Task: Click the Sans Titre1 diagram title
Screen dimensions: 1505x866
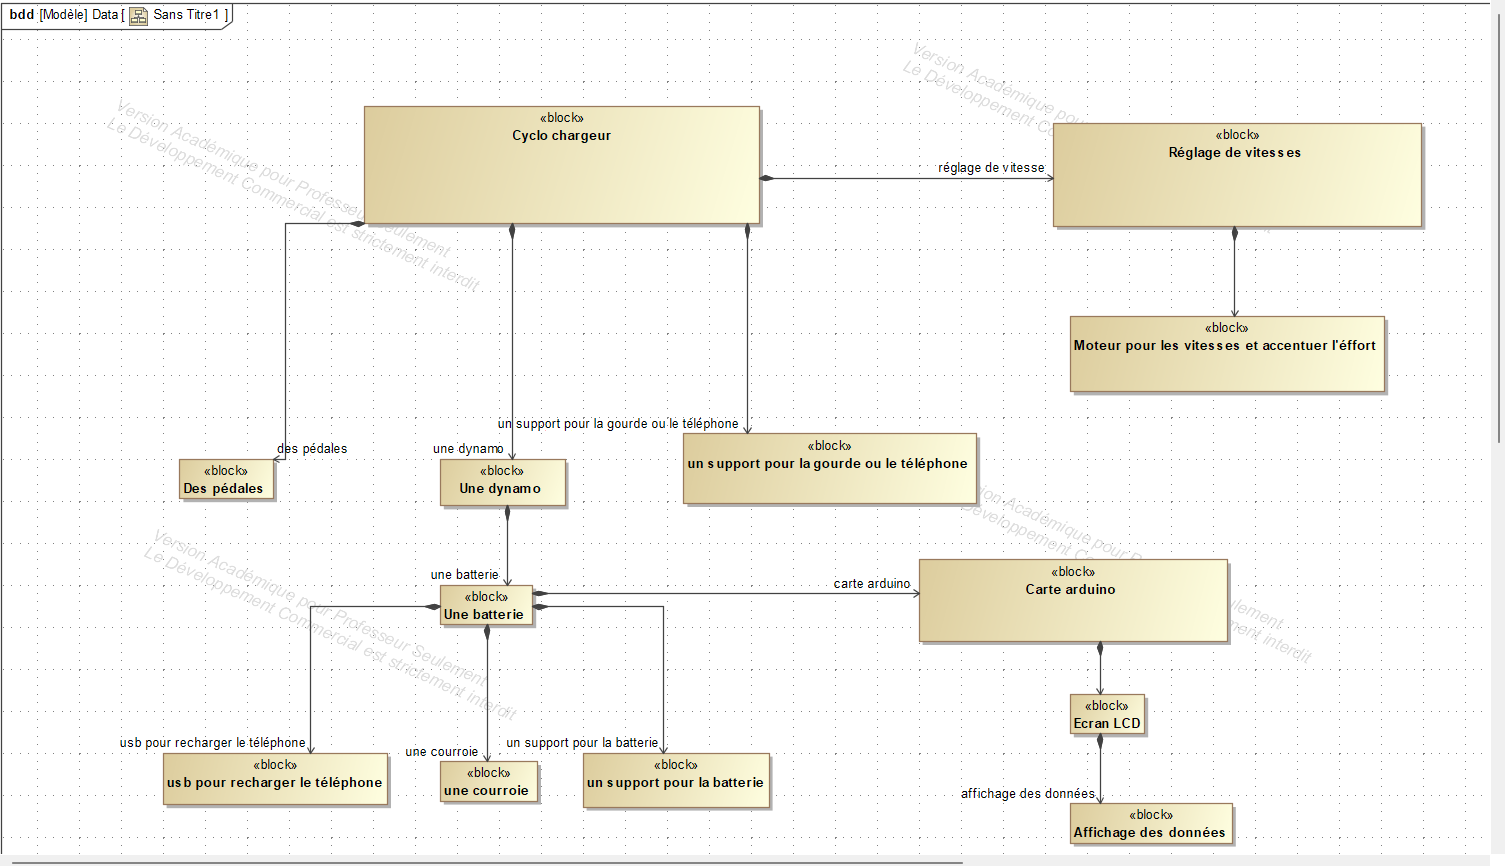Action: pos(186,15)
